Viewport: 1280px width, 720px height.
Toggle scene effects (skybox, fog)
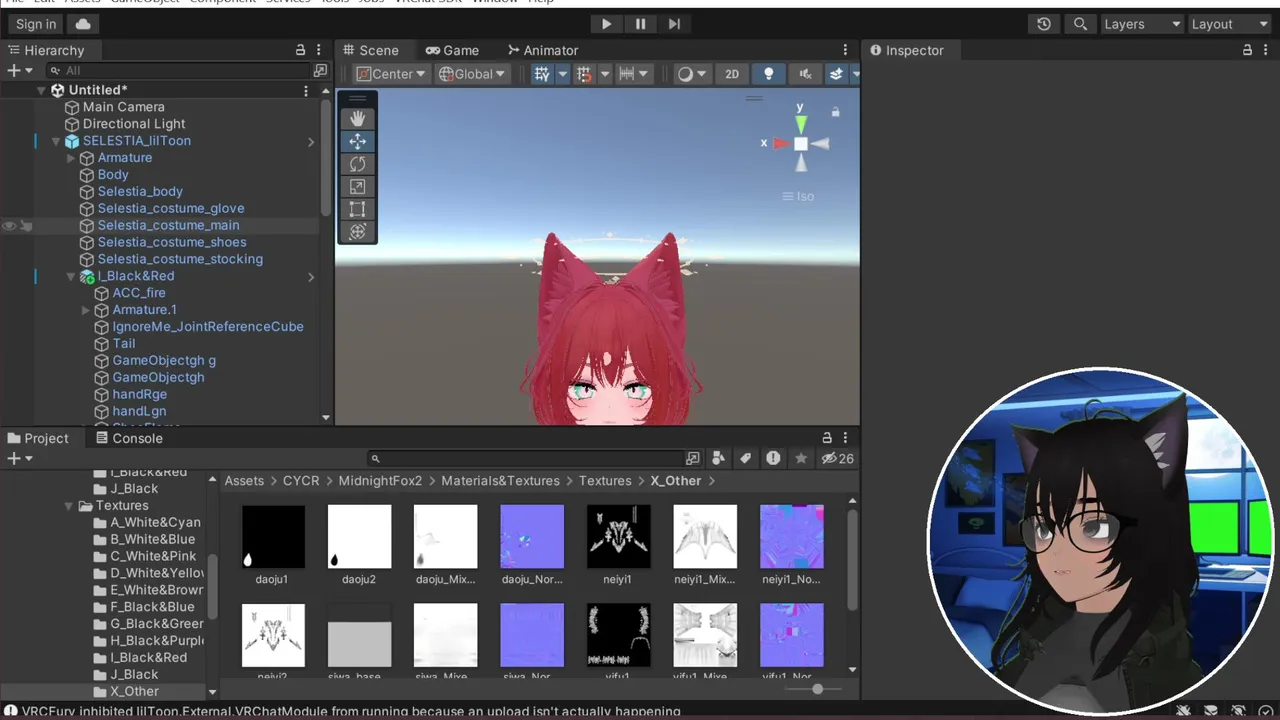tap(836, 74)
